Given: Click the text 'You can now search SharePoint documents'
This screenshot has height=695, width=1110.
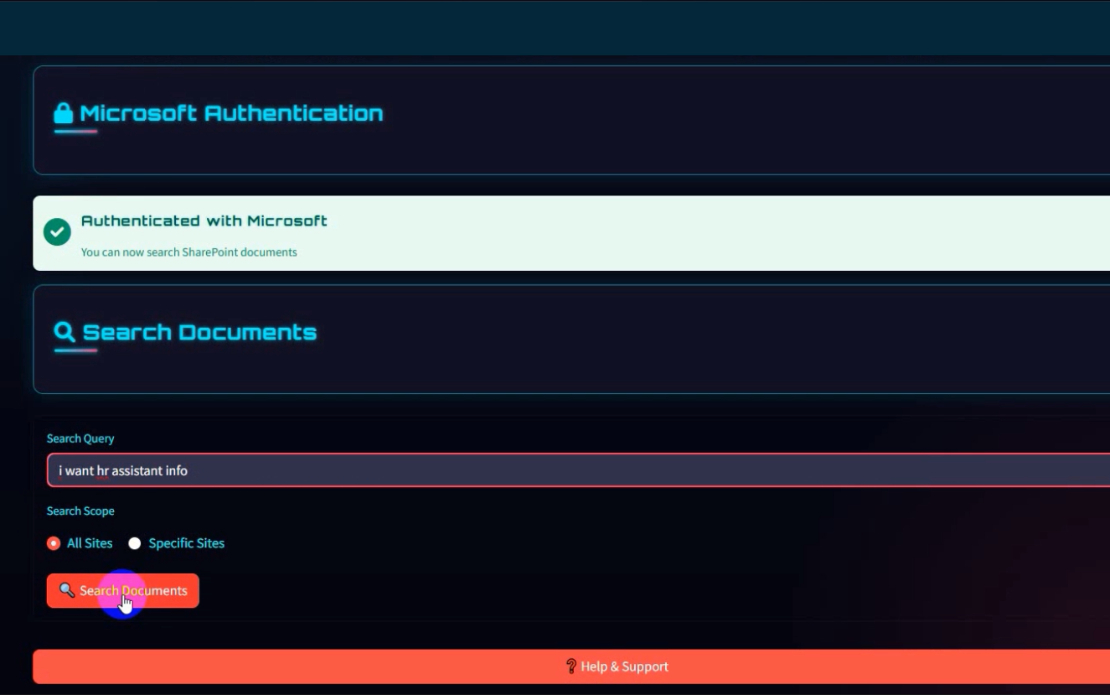Looking at the screenshot, I should (x=189, y=252).
